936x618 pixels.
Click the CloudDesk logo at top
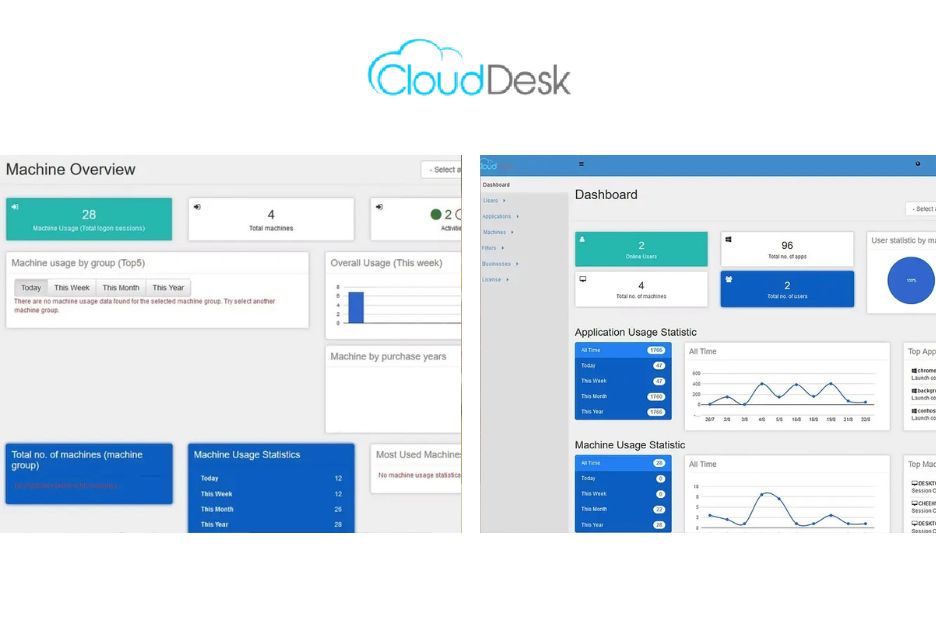coord(468,69)
